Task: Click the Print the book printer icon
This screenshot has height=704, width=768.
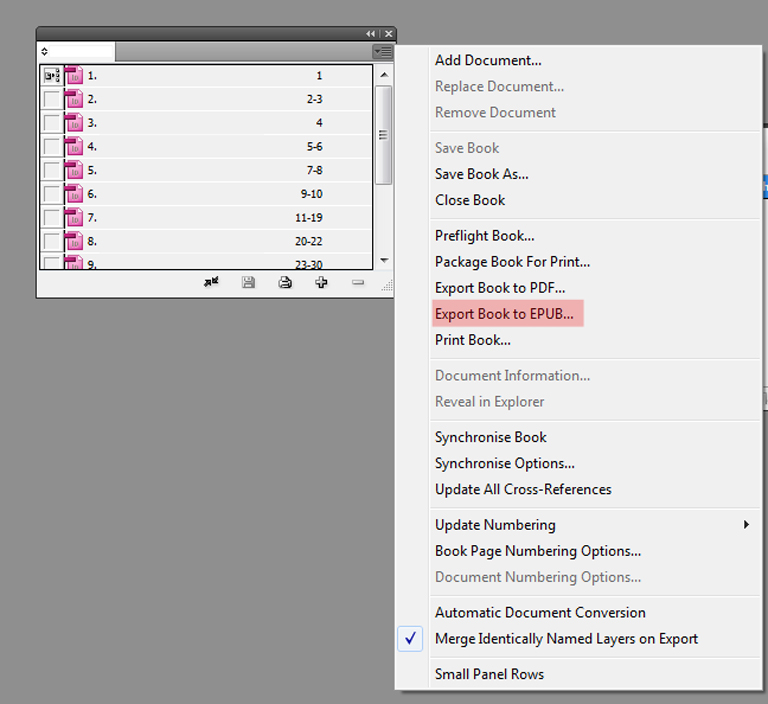Action: tap(285, 282)
